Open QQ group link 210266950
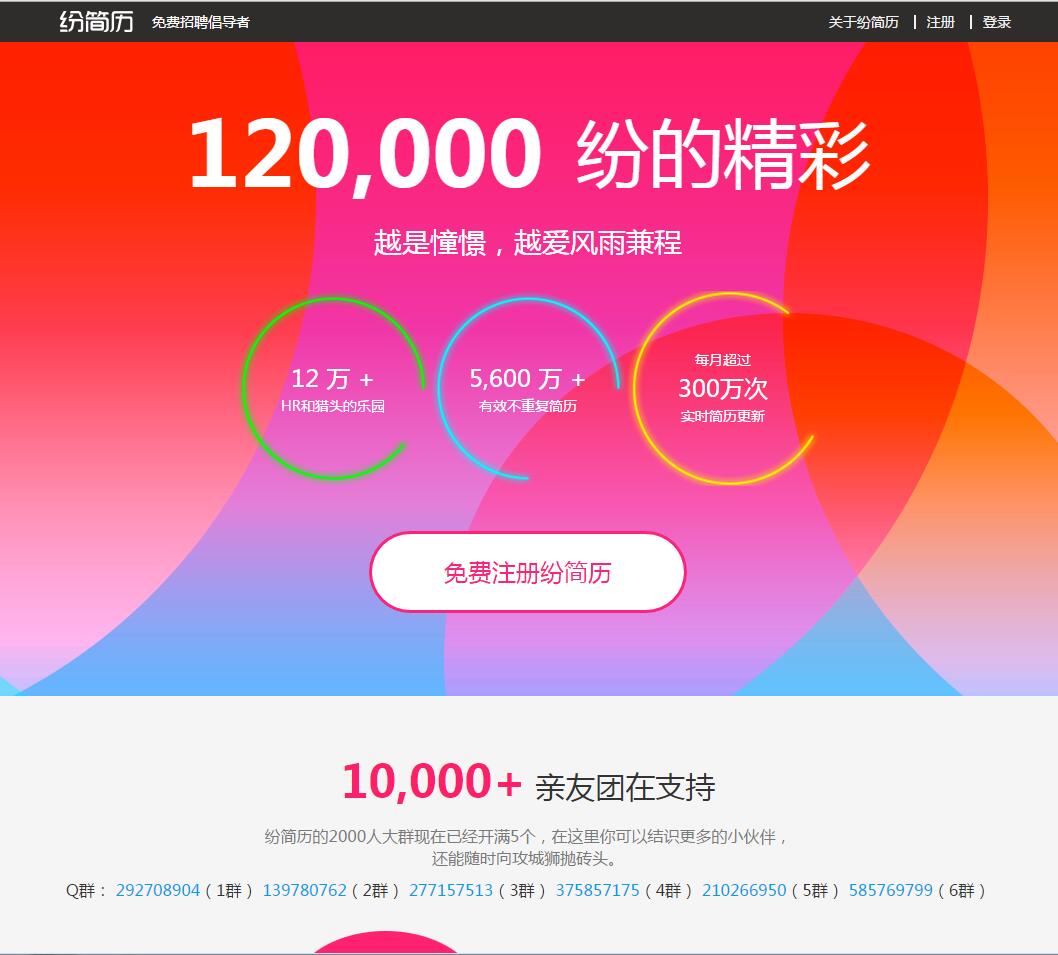Viewport: 1058px width, 955px height. coord(744,890)
